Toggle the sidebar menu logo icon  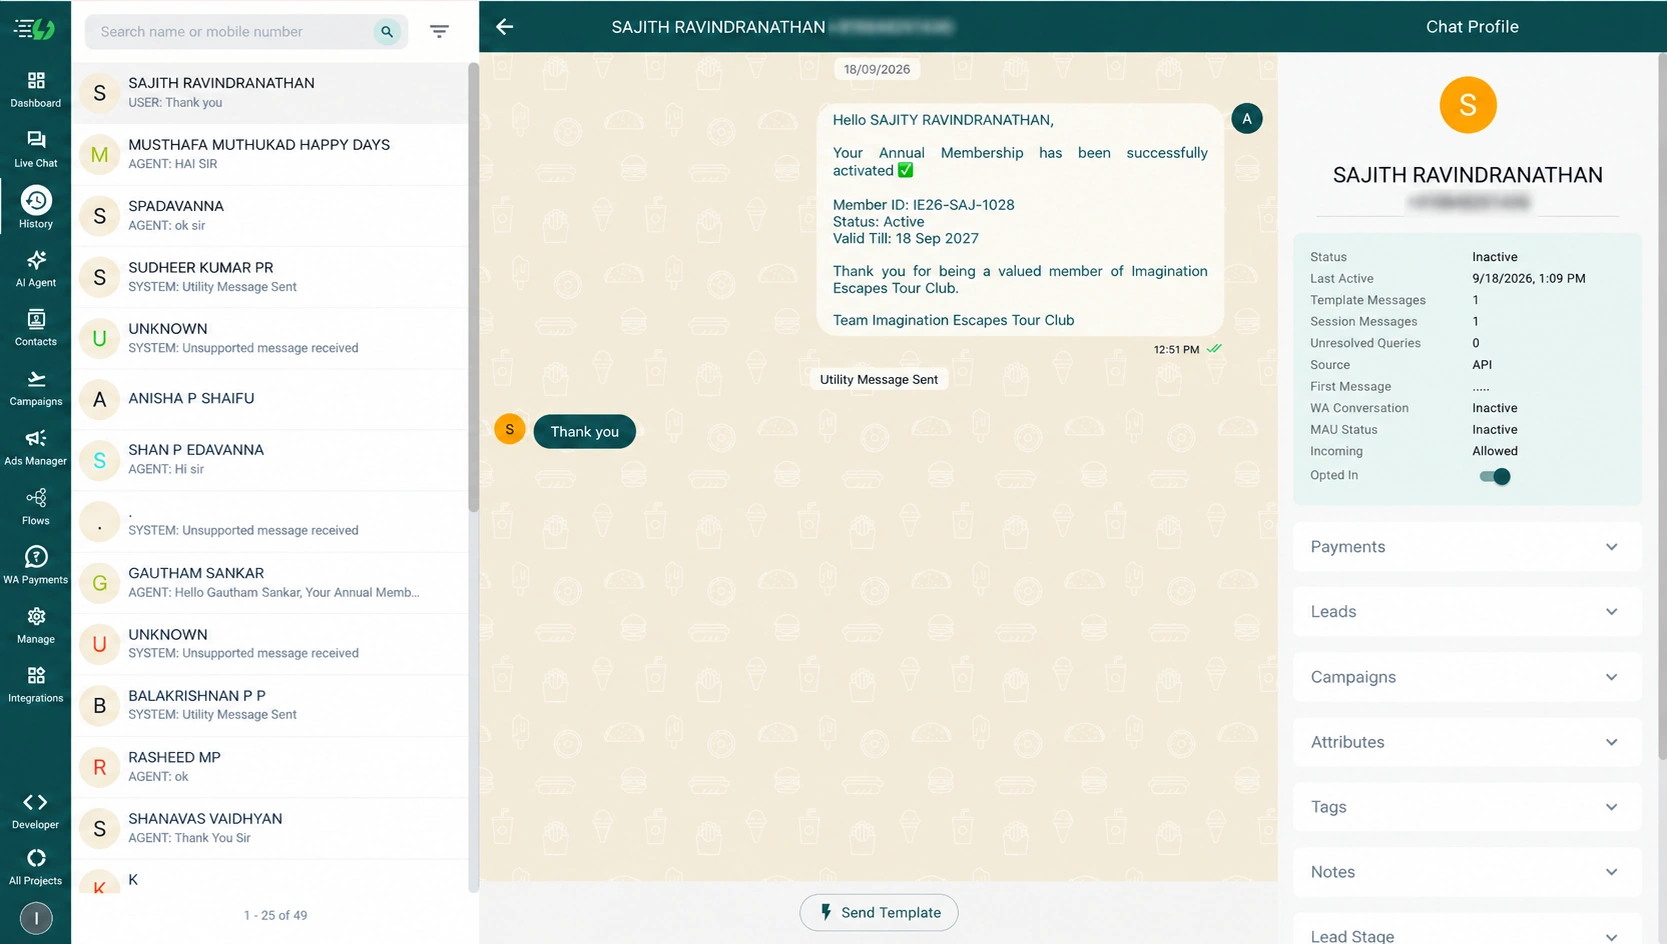pyautogui.click(x=35, y=29)
